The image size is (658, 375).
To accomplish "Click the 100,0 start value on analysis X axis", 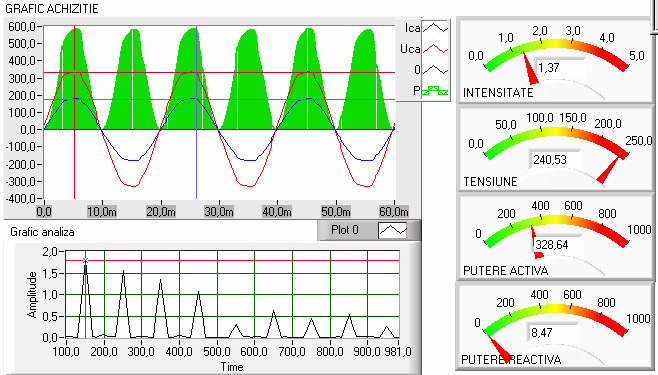I will (66, 352).
